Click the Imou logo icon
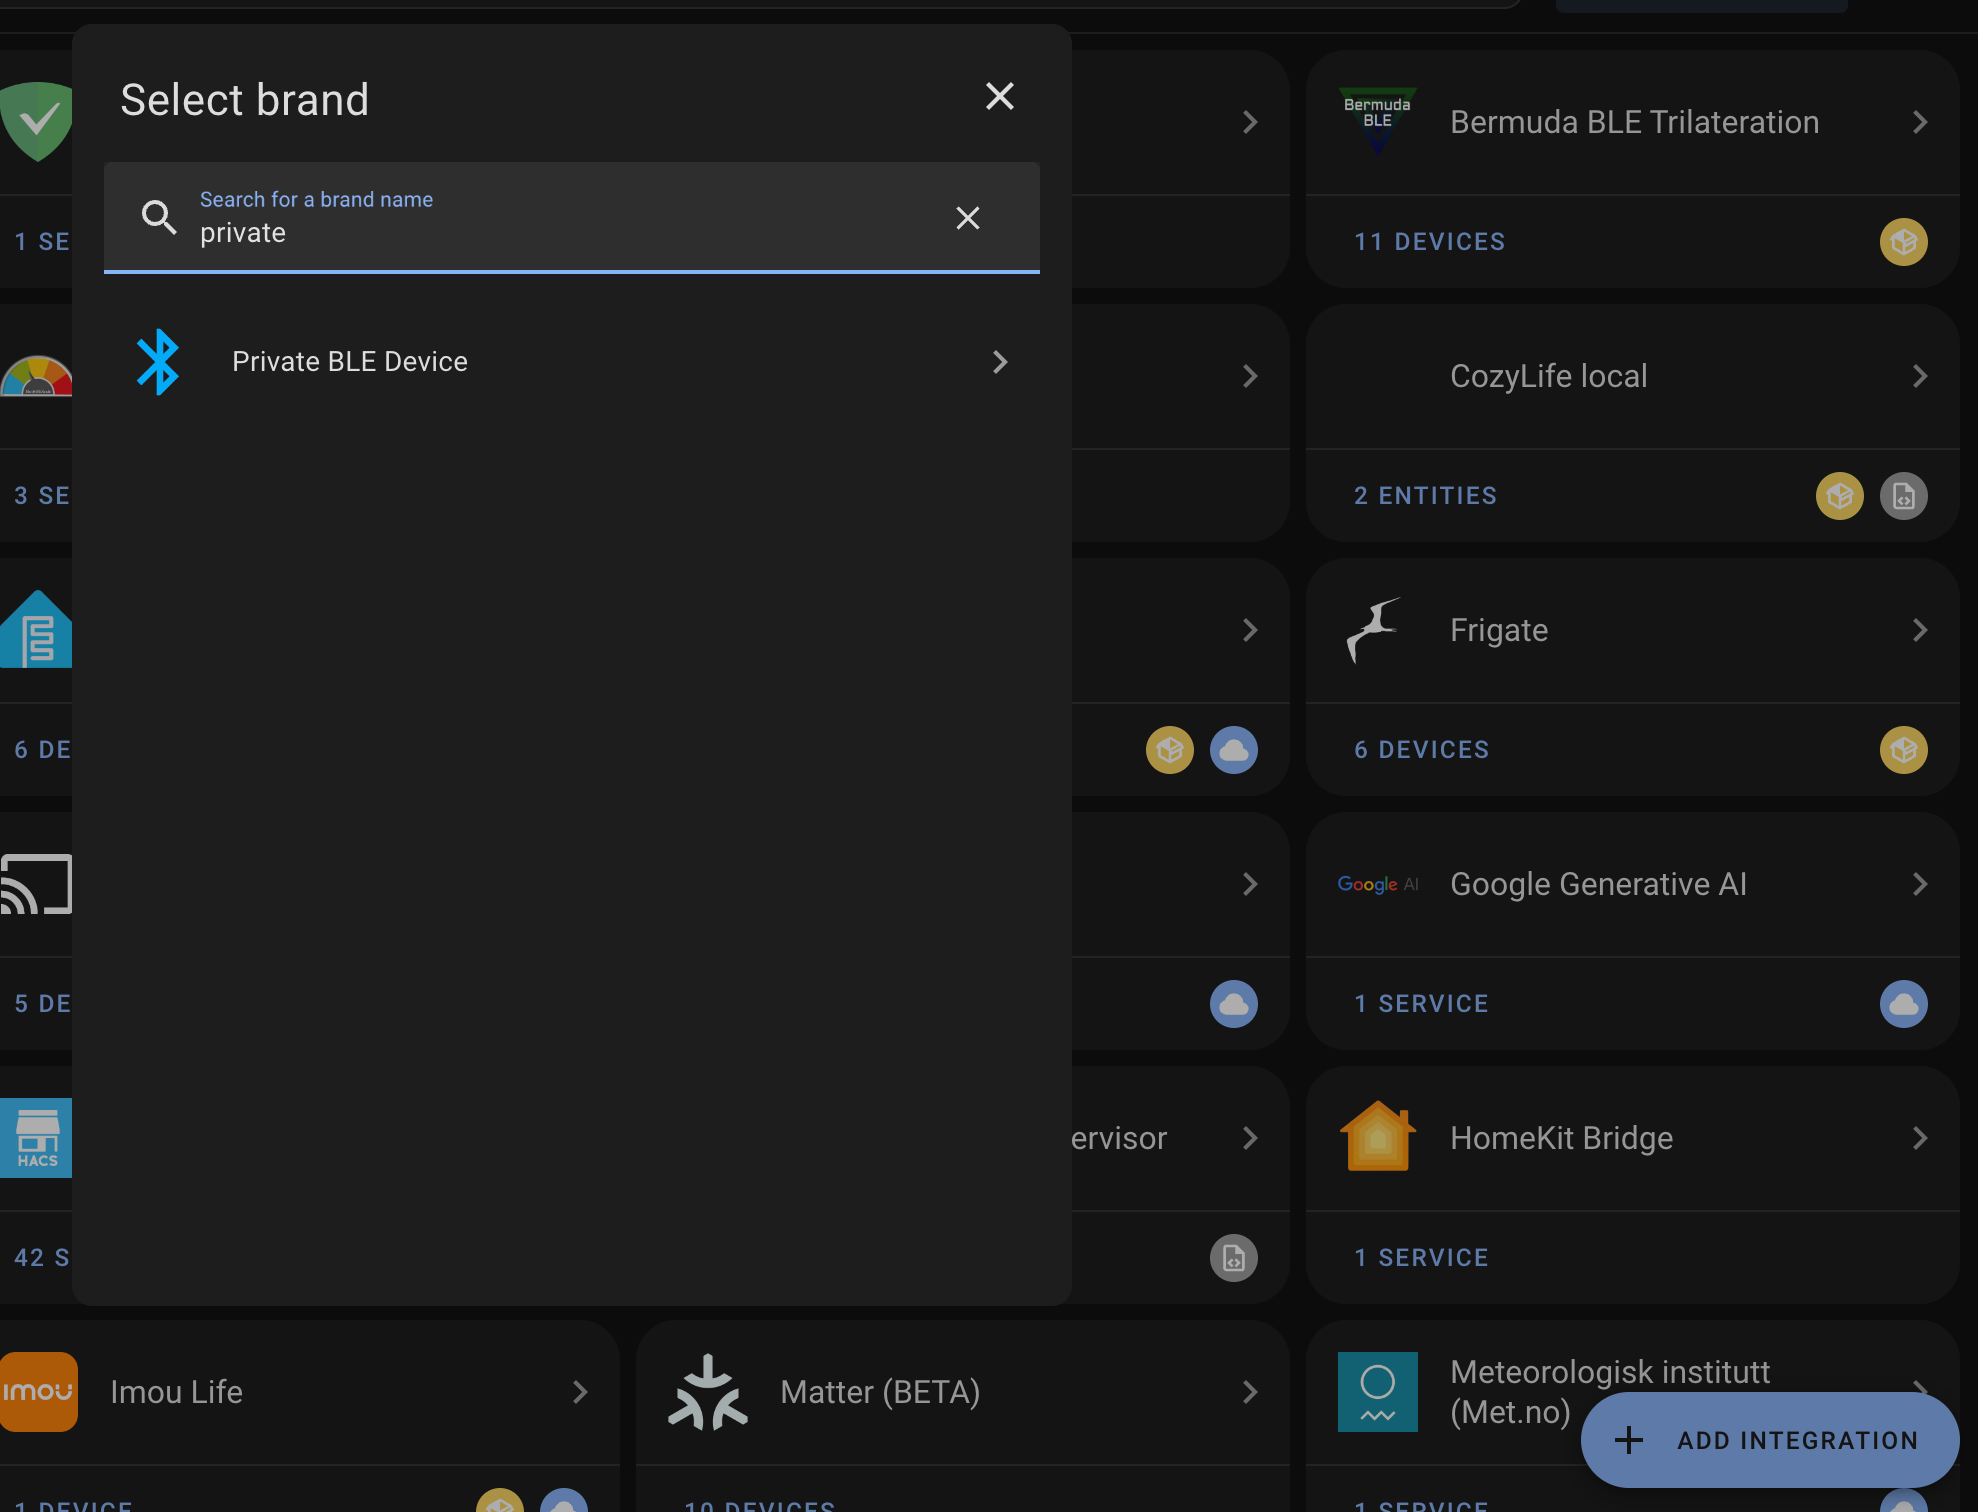1978x1512 pixels. [x=38, y=1392]
